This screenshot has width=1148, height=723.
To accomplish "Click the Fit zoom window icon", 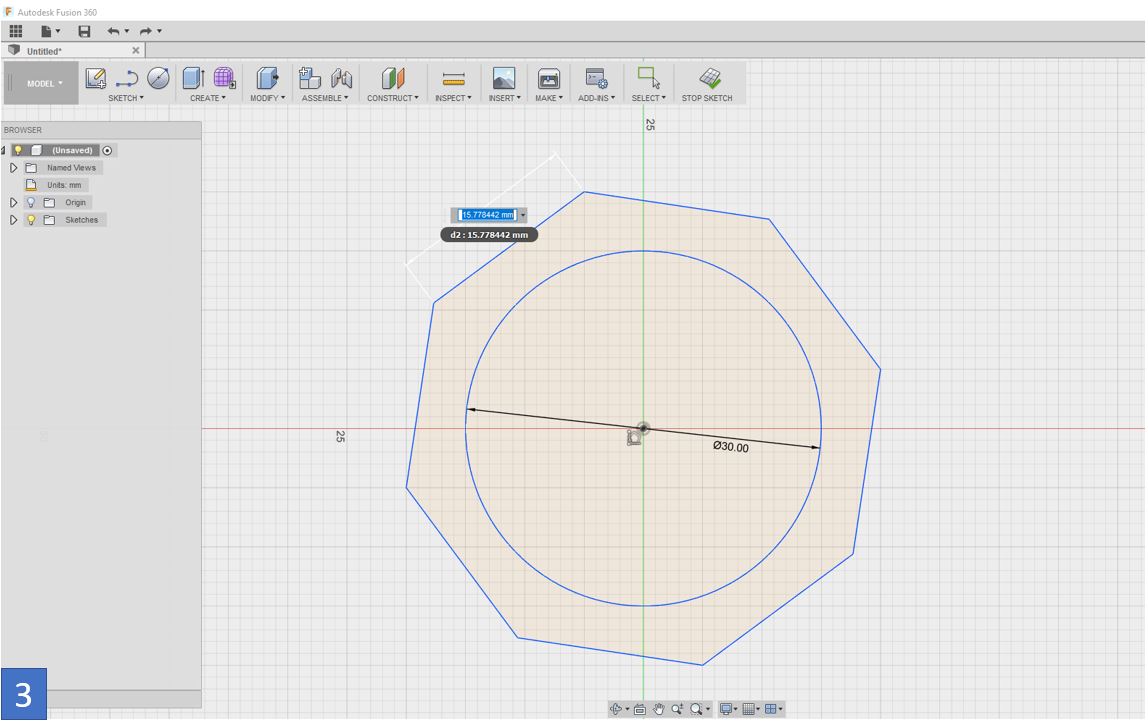I will pyautogui.click(x=696, y=708).
